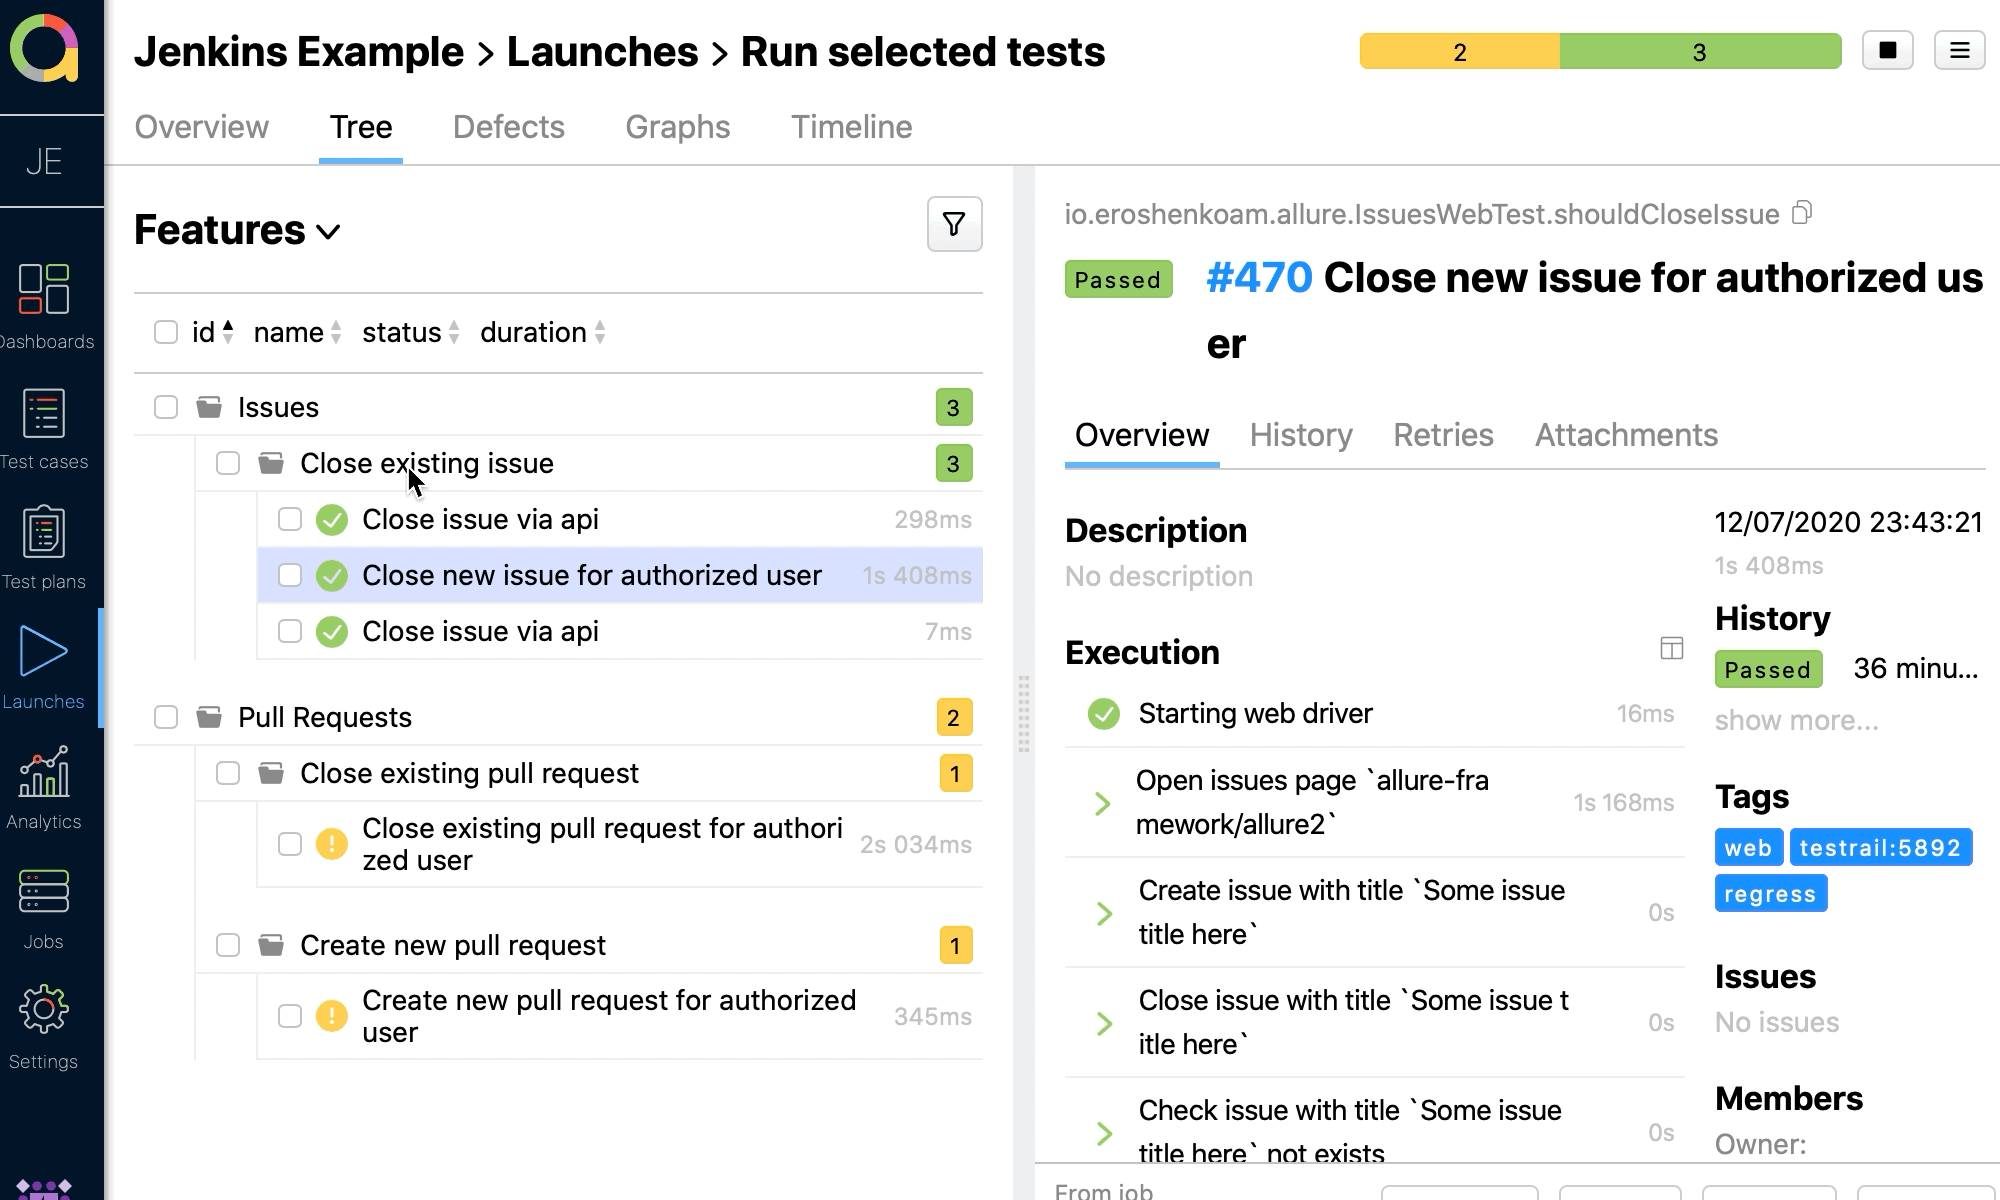This screenshot has height=1200, width=2000.
Task: Stop launch using the square button
Action: tap(1887, 51)
